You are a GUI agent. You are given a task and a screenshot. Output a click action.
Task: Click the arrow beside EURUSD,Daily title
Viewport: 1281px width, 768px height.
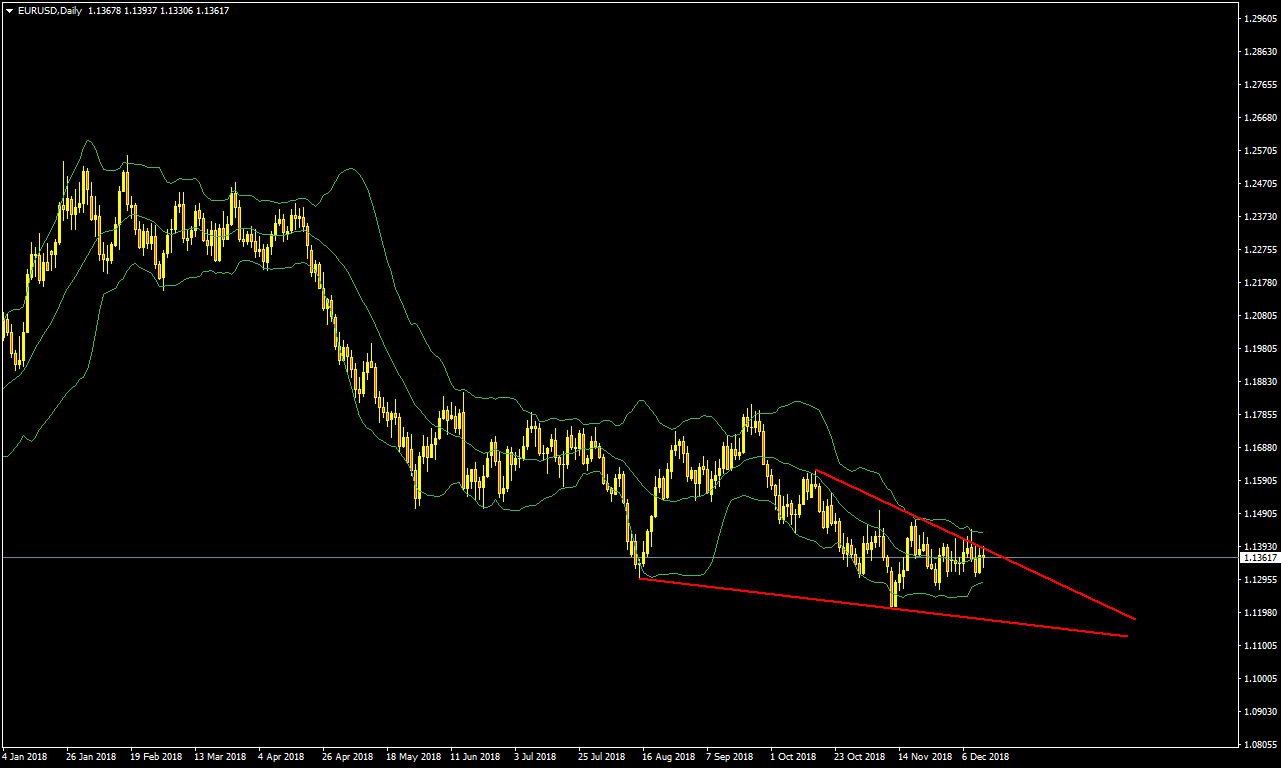pyautogui.click(x=9, y=10)
